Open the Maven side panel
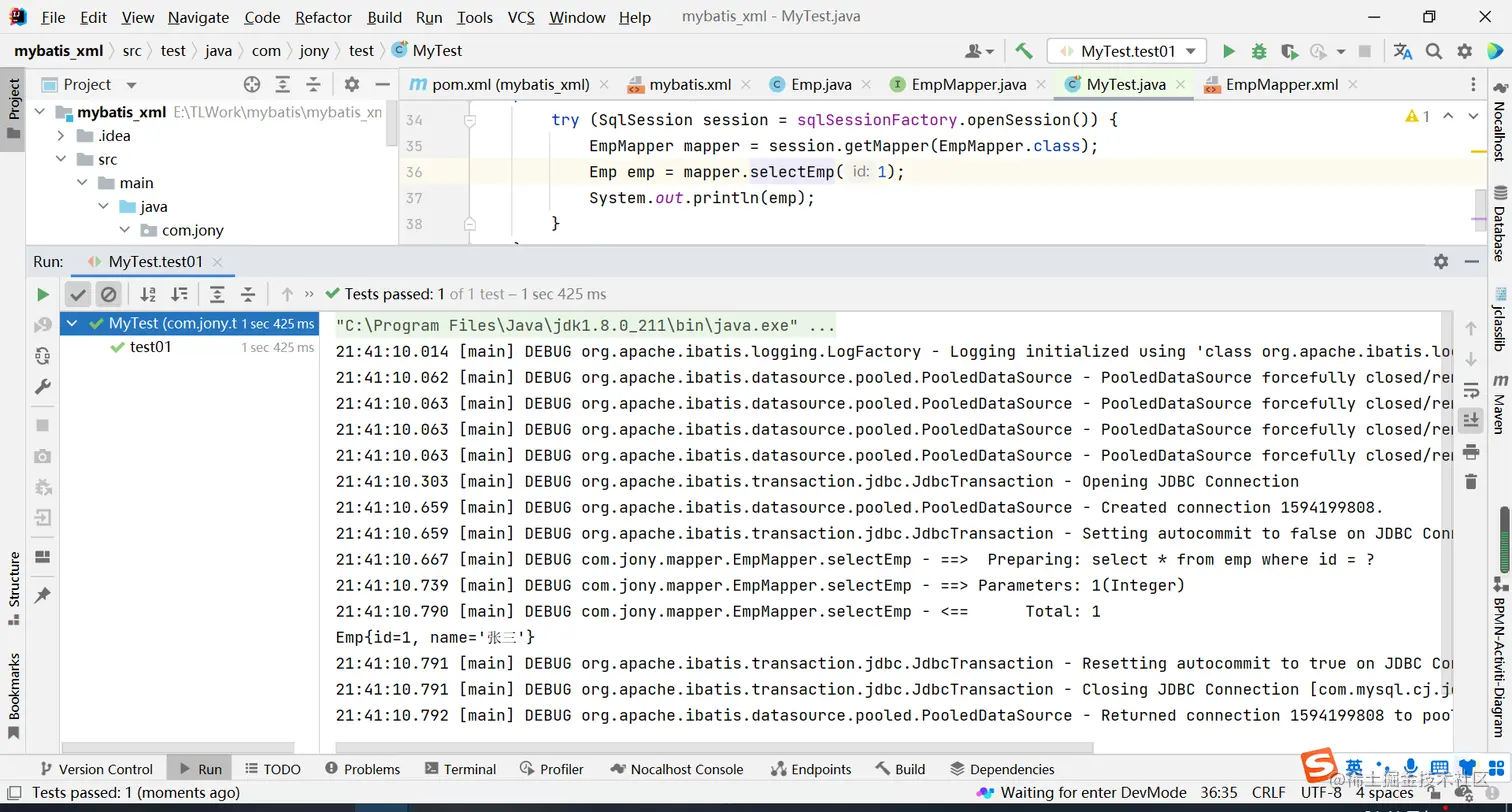Image resolution: width=1512 pixels, height=812 pixels. [x=1500, y=403]
